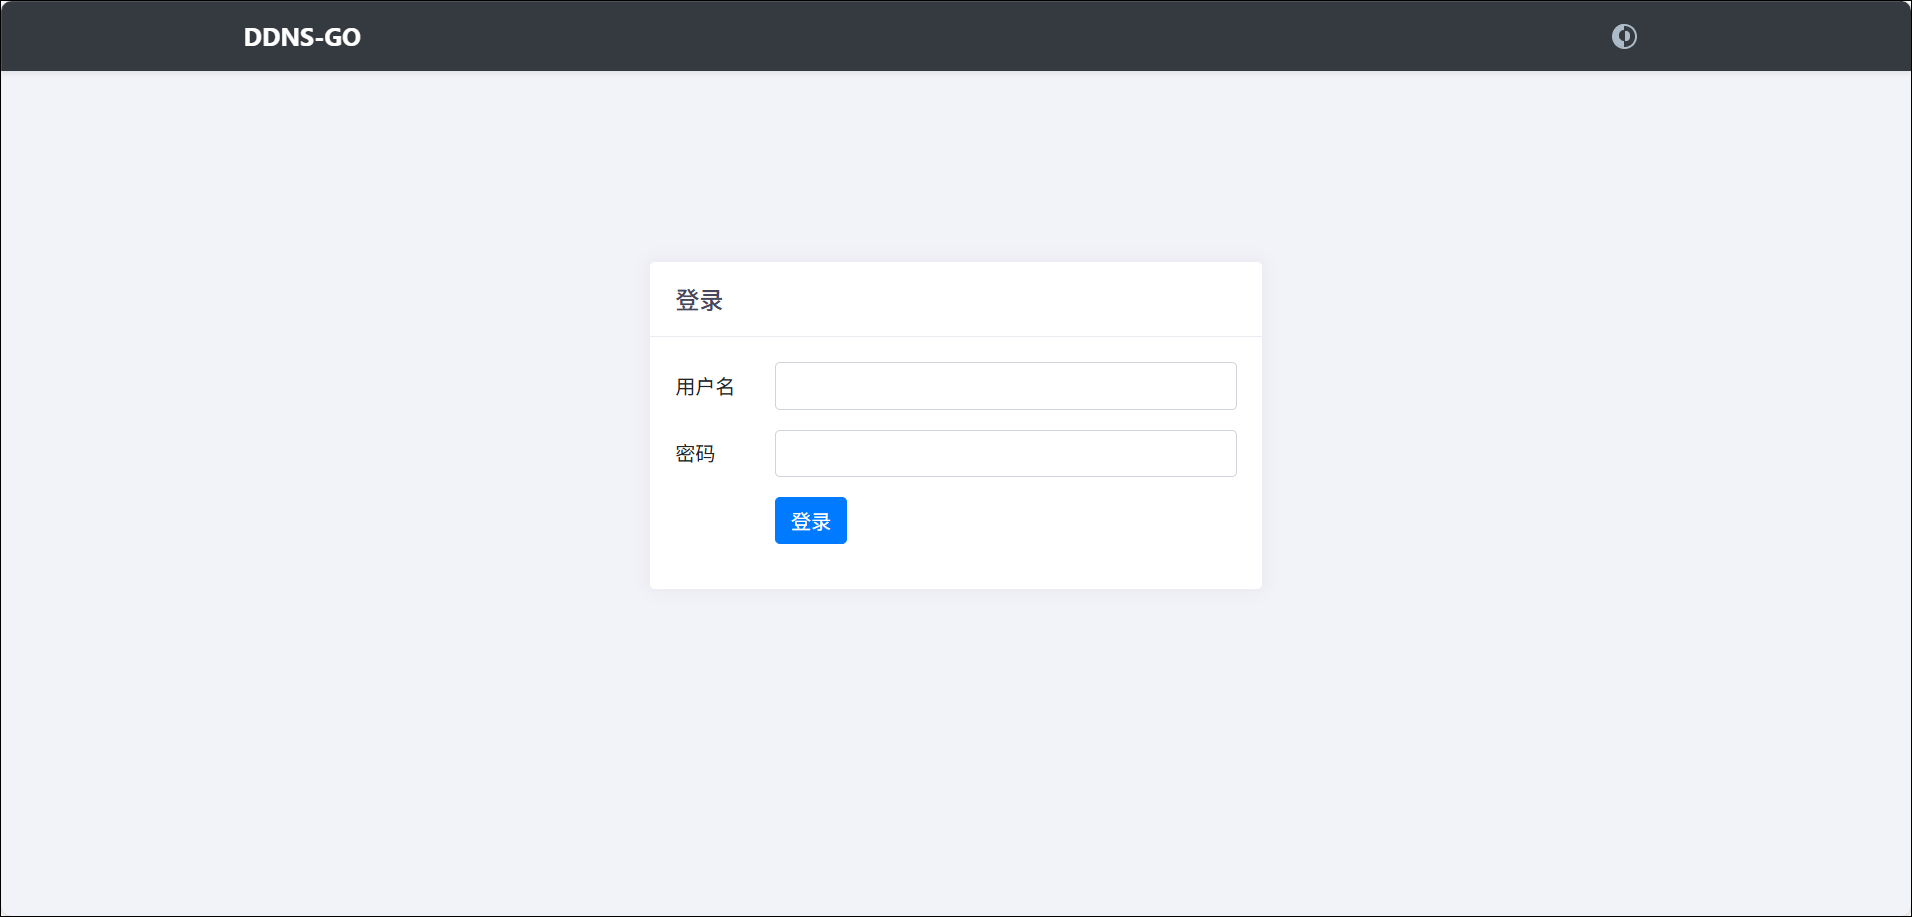Screen dimensions: 1912x917
Task: Select the label text left of password box
Action: (x=695, y=454)
